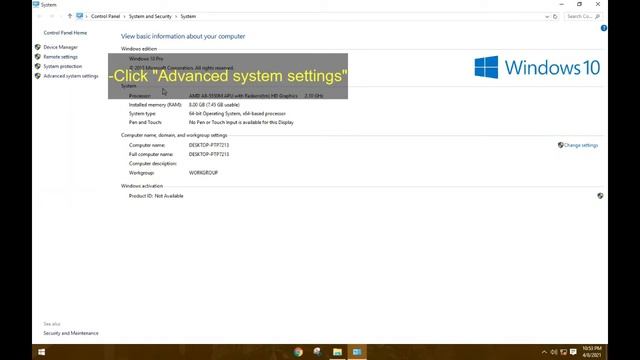Click the shield icon beside Change settings

560,145
